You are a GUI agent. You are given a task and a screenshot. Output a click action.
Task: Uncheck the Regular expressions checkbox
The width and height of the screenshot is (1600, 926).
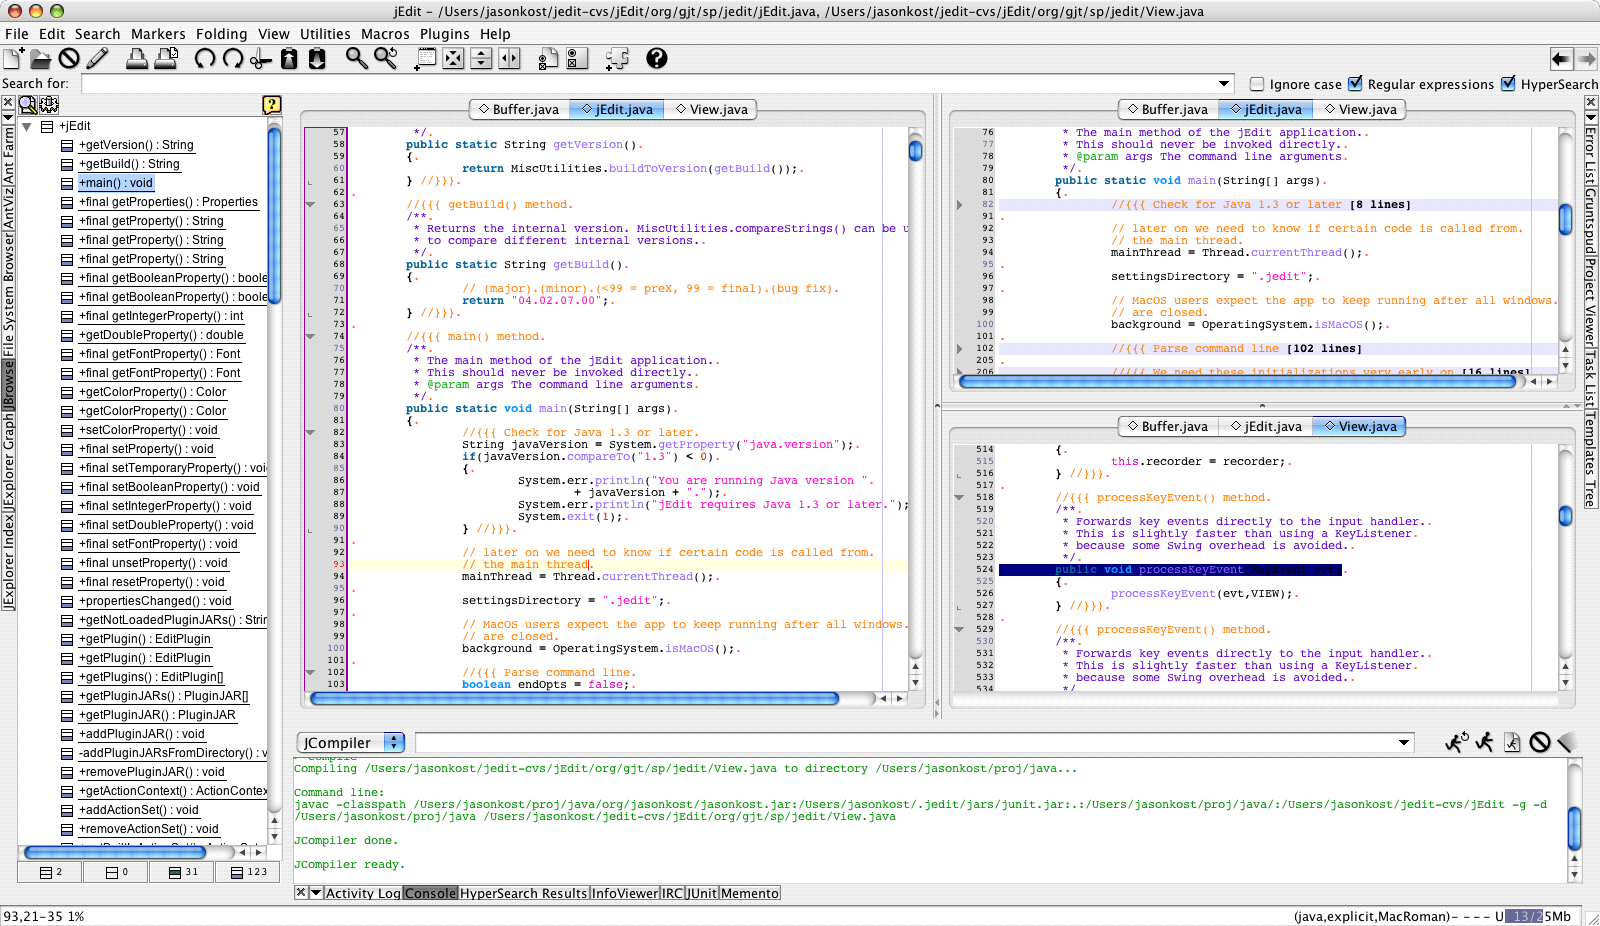(x=1356, y=84)
